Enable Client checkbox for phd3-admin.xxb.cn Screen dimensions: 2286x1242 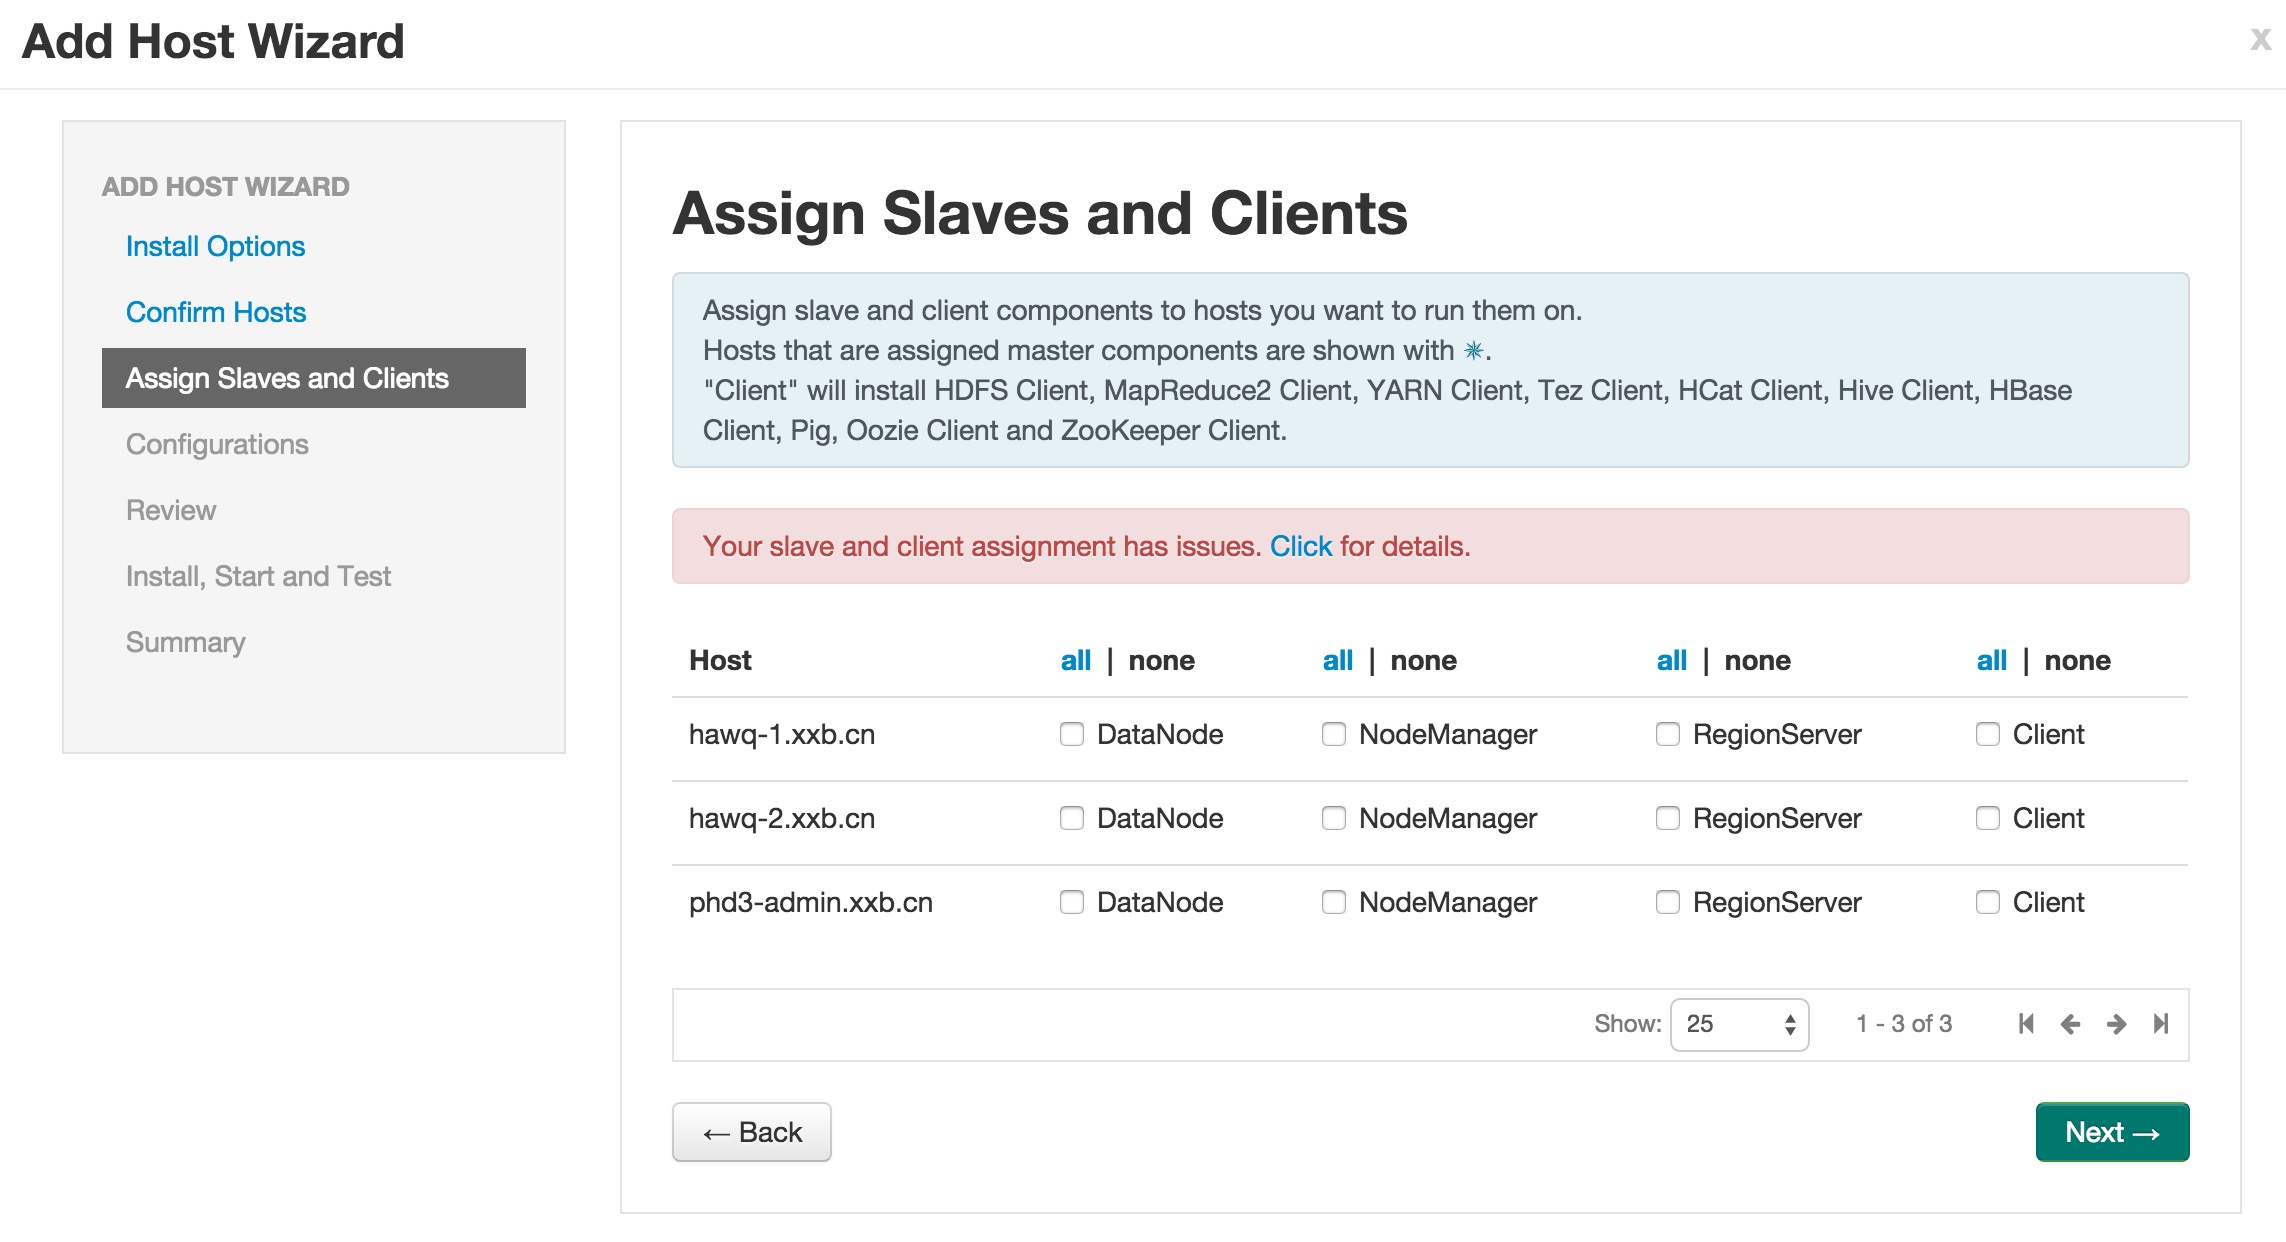[x=1986, y=901]
